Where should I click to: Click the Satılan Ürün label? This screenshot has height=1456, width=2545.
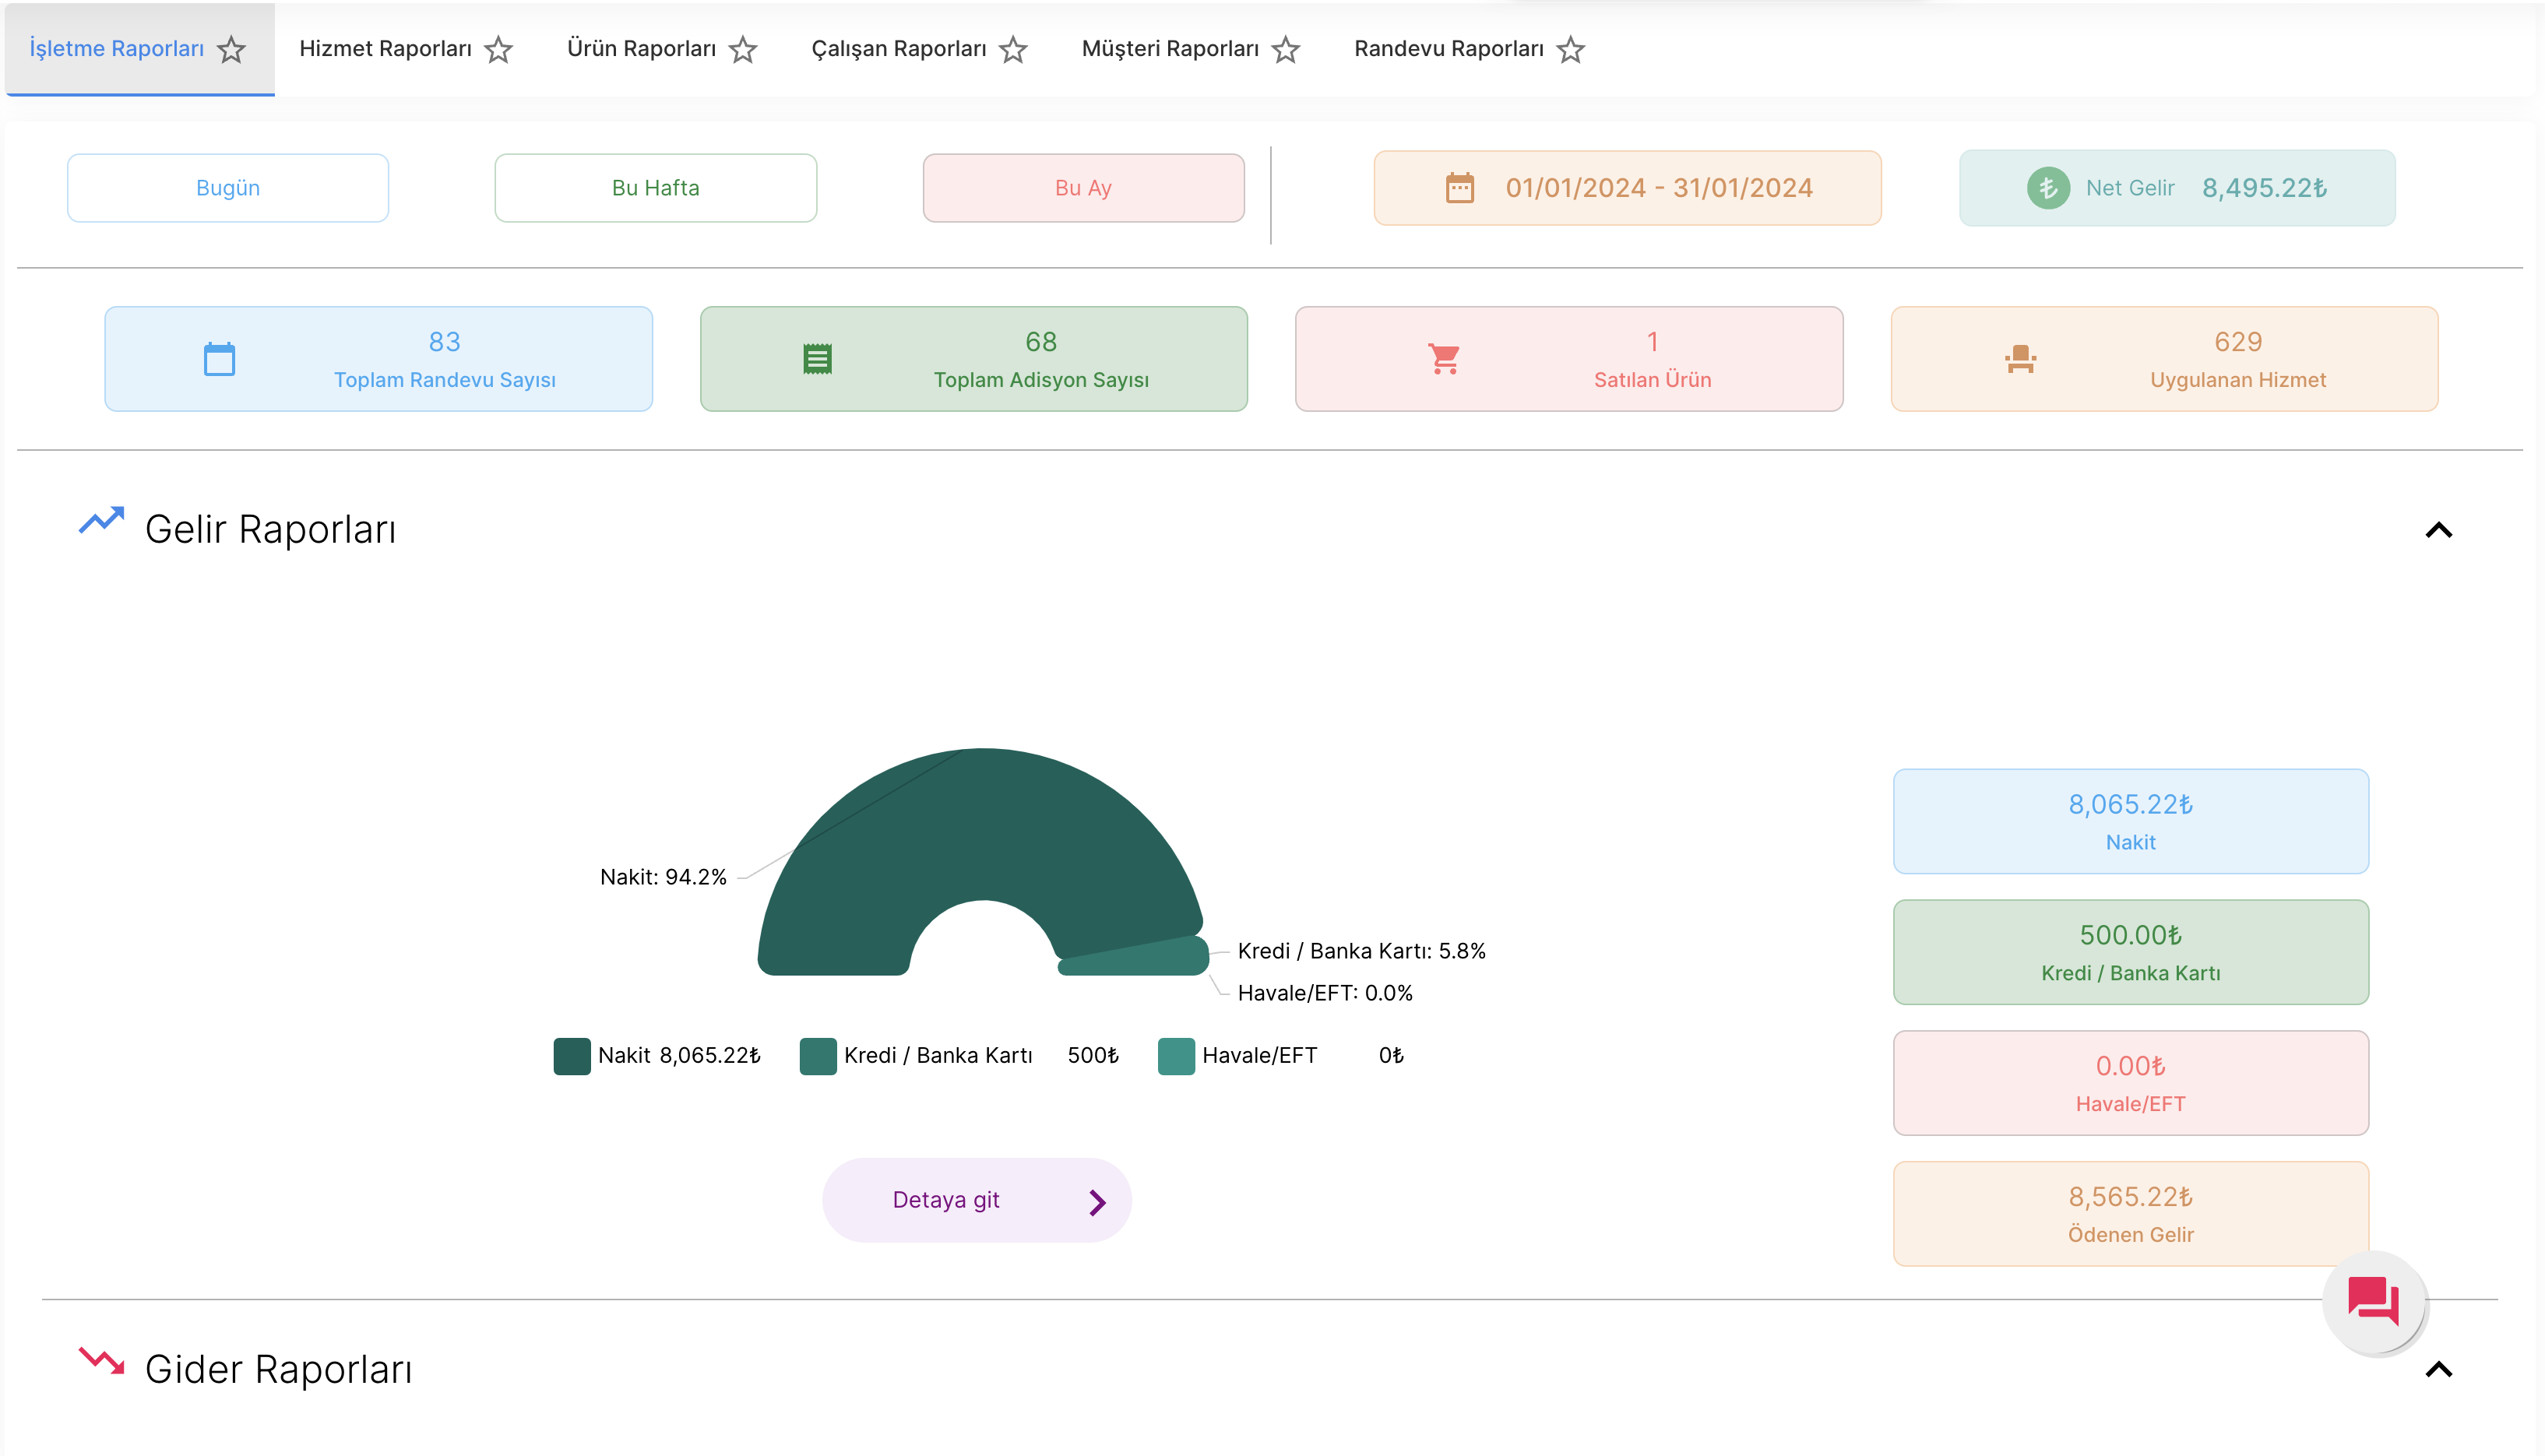coord(1652,380)
